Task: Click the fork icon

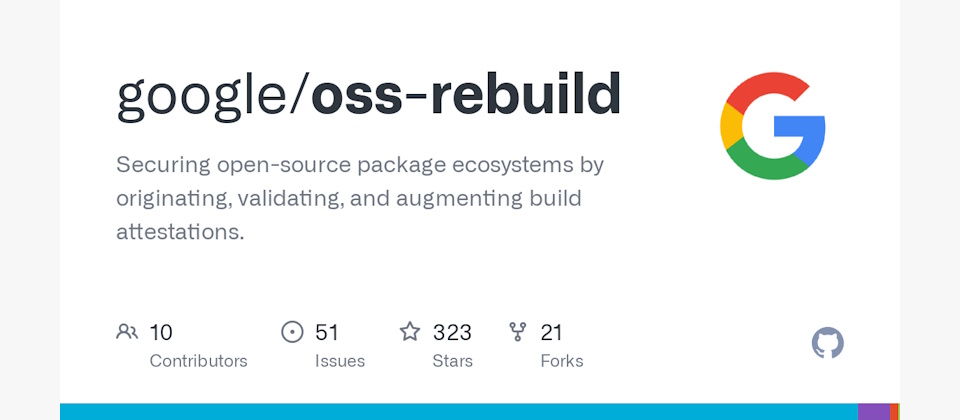Action: coord(517,332)
